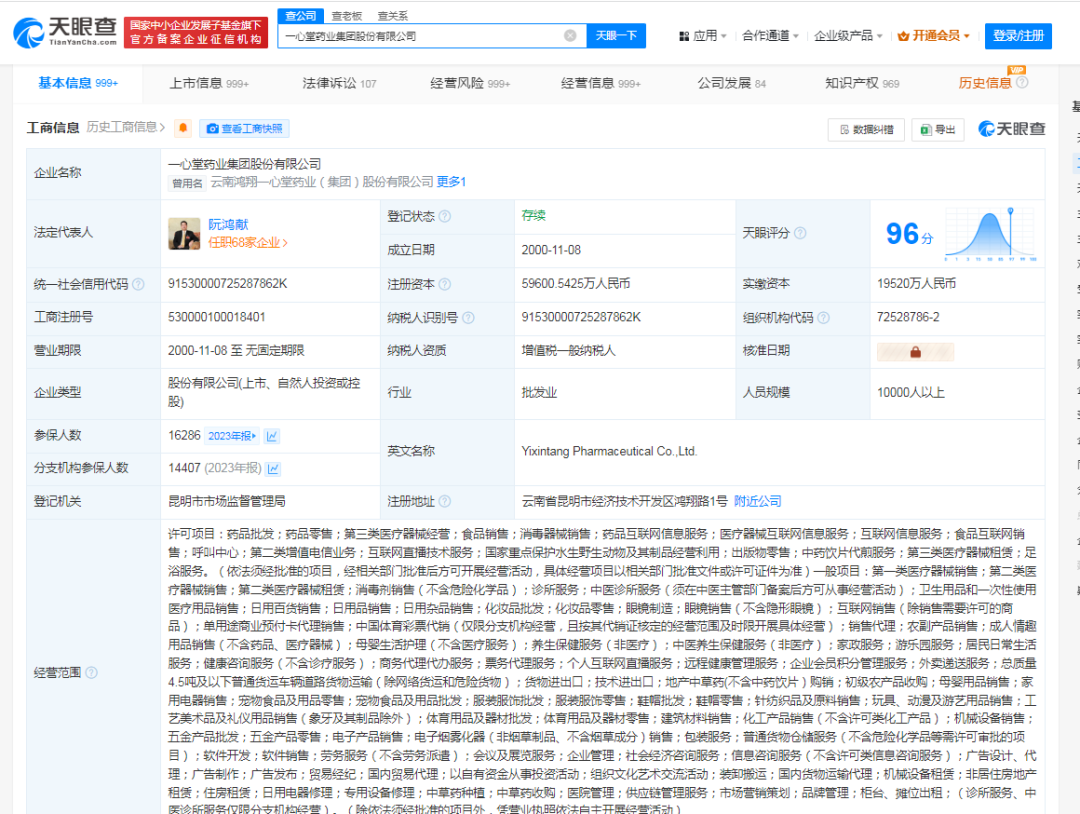The width and height of the screenshot is (1080, 814).
Task: Open help icon next to 历史信息 tab
Action: (1022, 83)
